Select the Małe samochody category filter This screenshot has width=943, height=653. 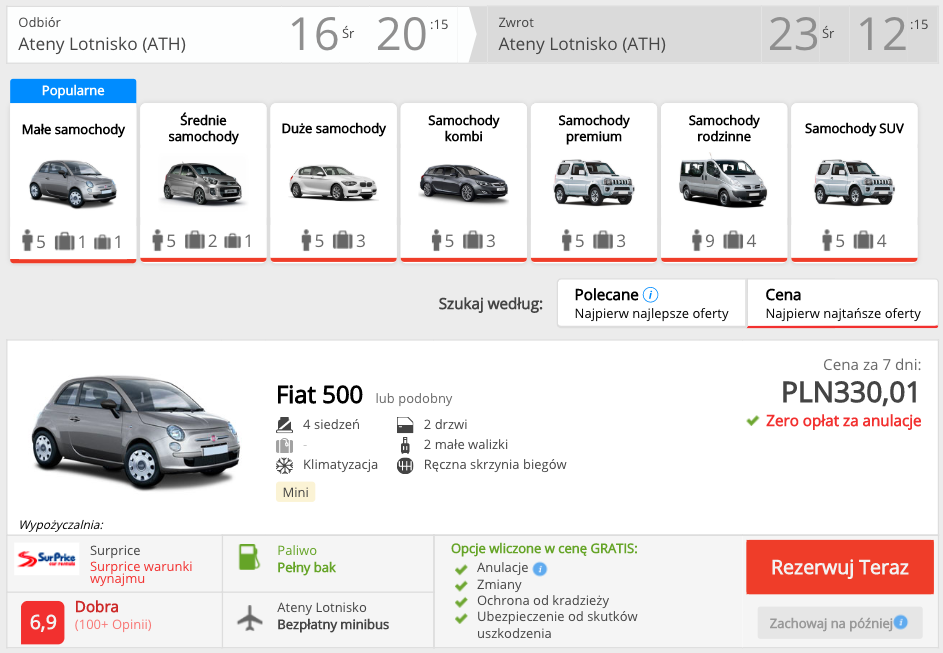[72, 178]
